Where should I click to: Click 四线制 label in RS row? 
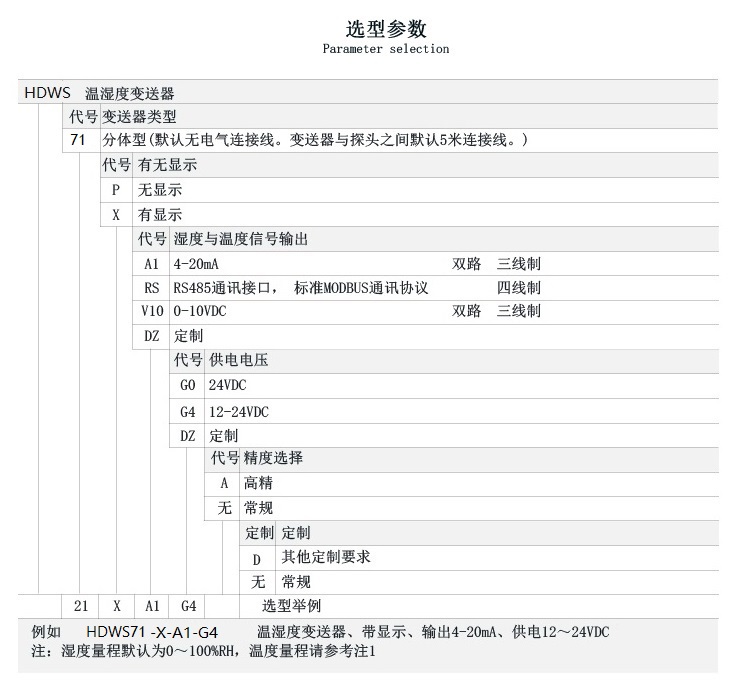[518, 288]
